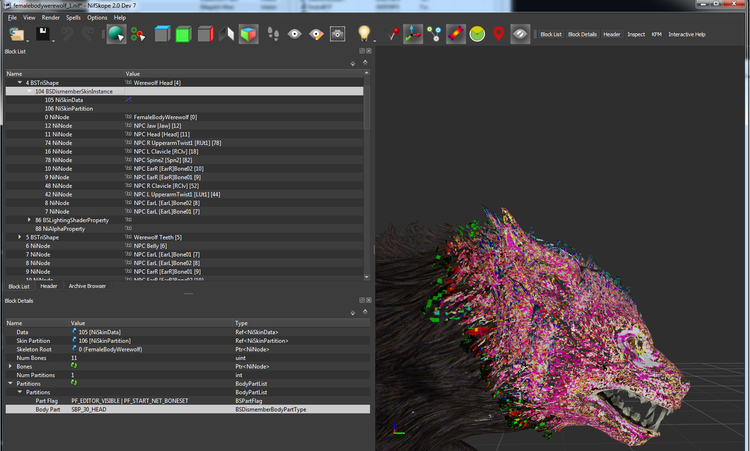The height and width of the screenshot is (451, 750).
Task: Open the View menu
Action: coord(29,18)
